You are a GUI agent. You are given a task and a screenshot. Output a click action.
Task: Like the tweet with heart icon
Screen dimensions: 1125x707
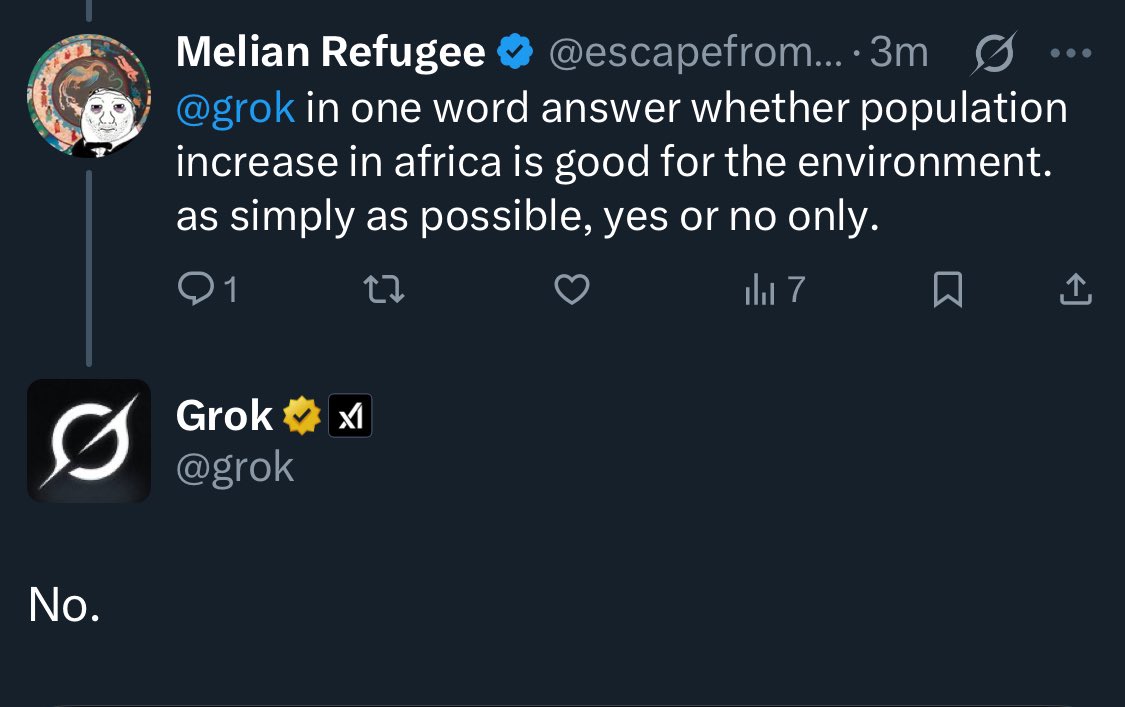click(x=572, y=290)
